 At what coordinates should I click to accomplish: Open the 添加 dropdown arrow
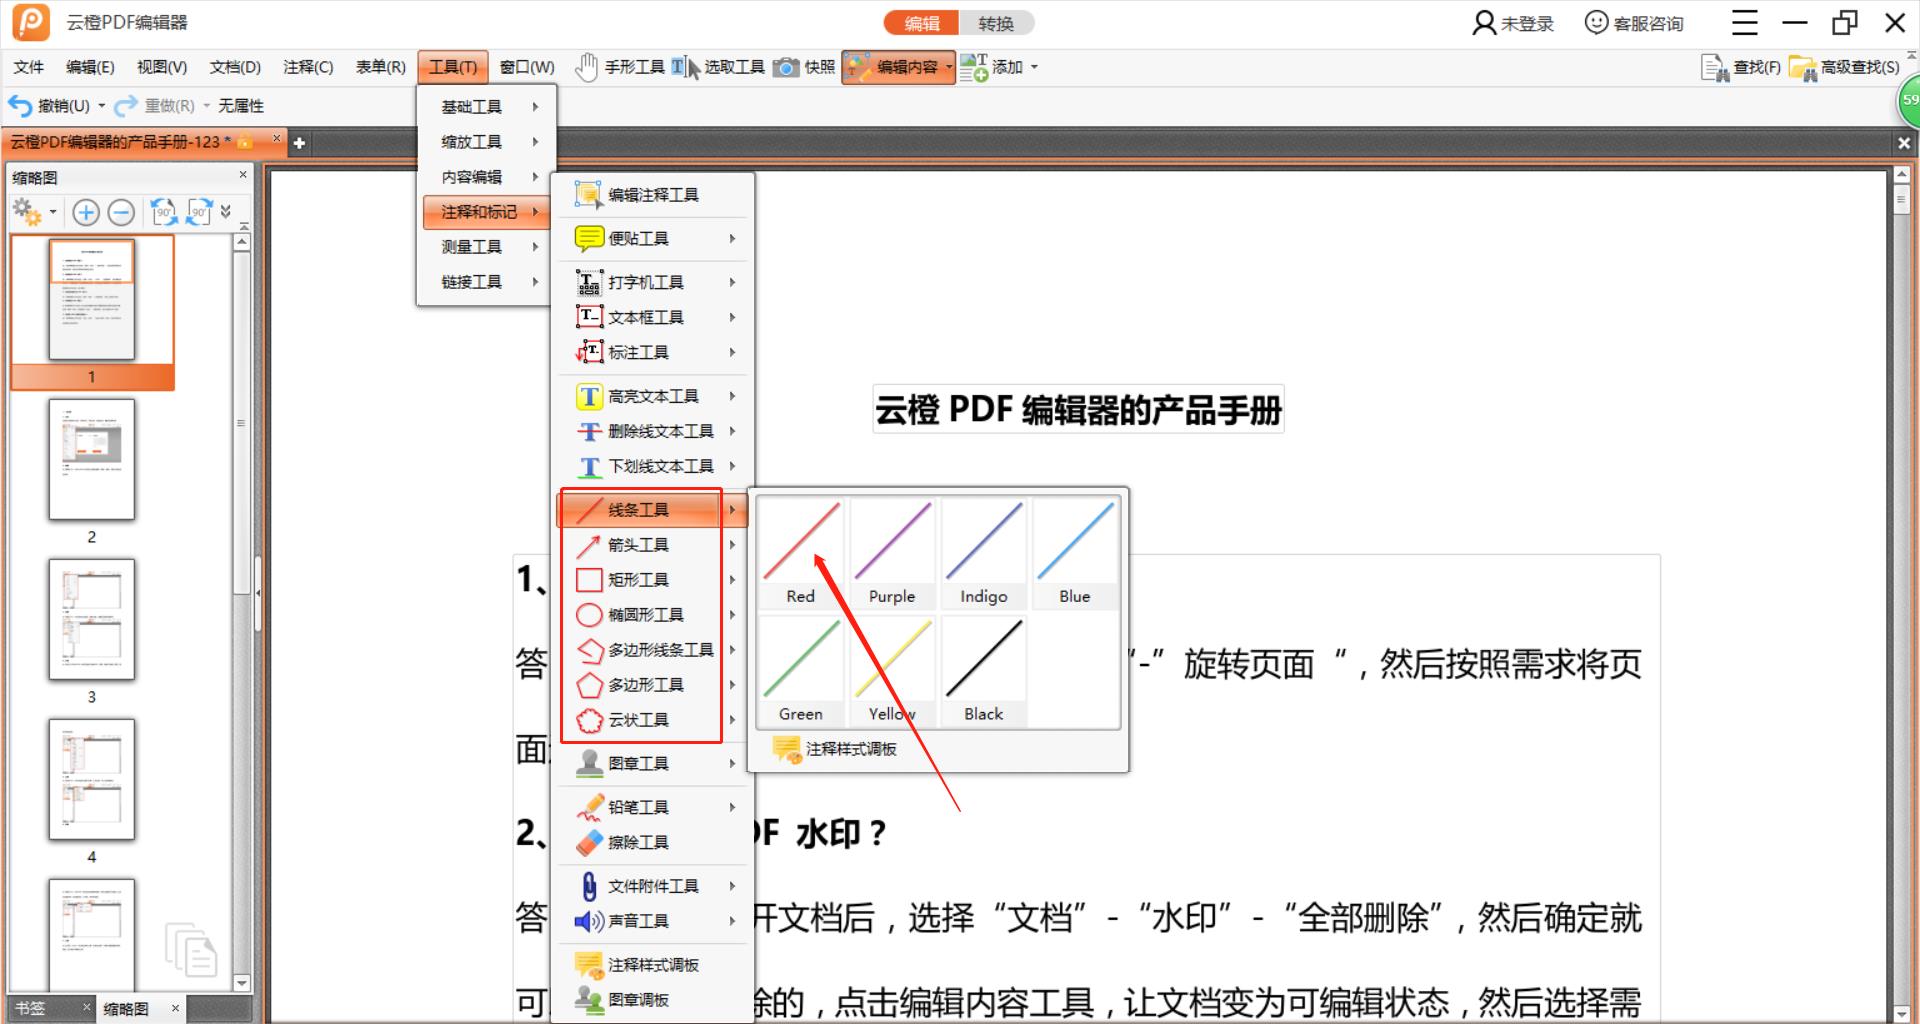(1036, 67)
